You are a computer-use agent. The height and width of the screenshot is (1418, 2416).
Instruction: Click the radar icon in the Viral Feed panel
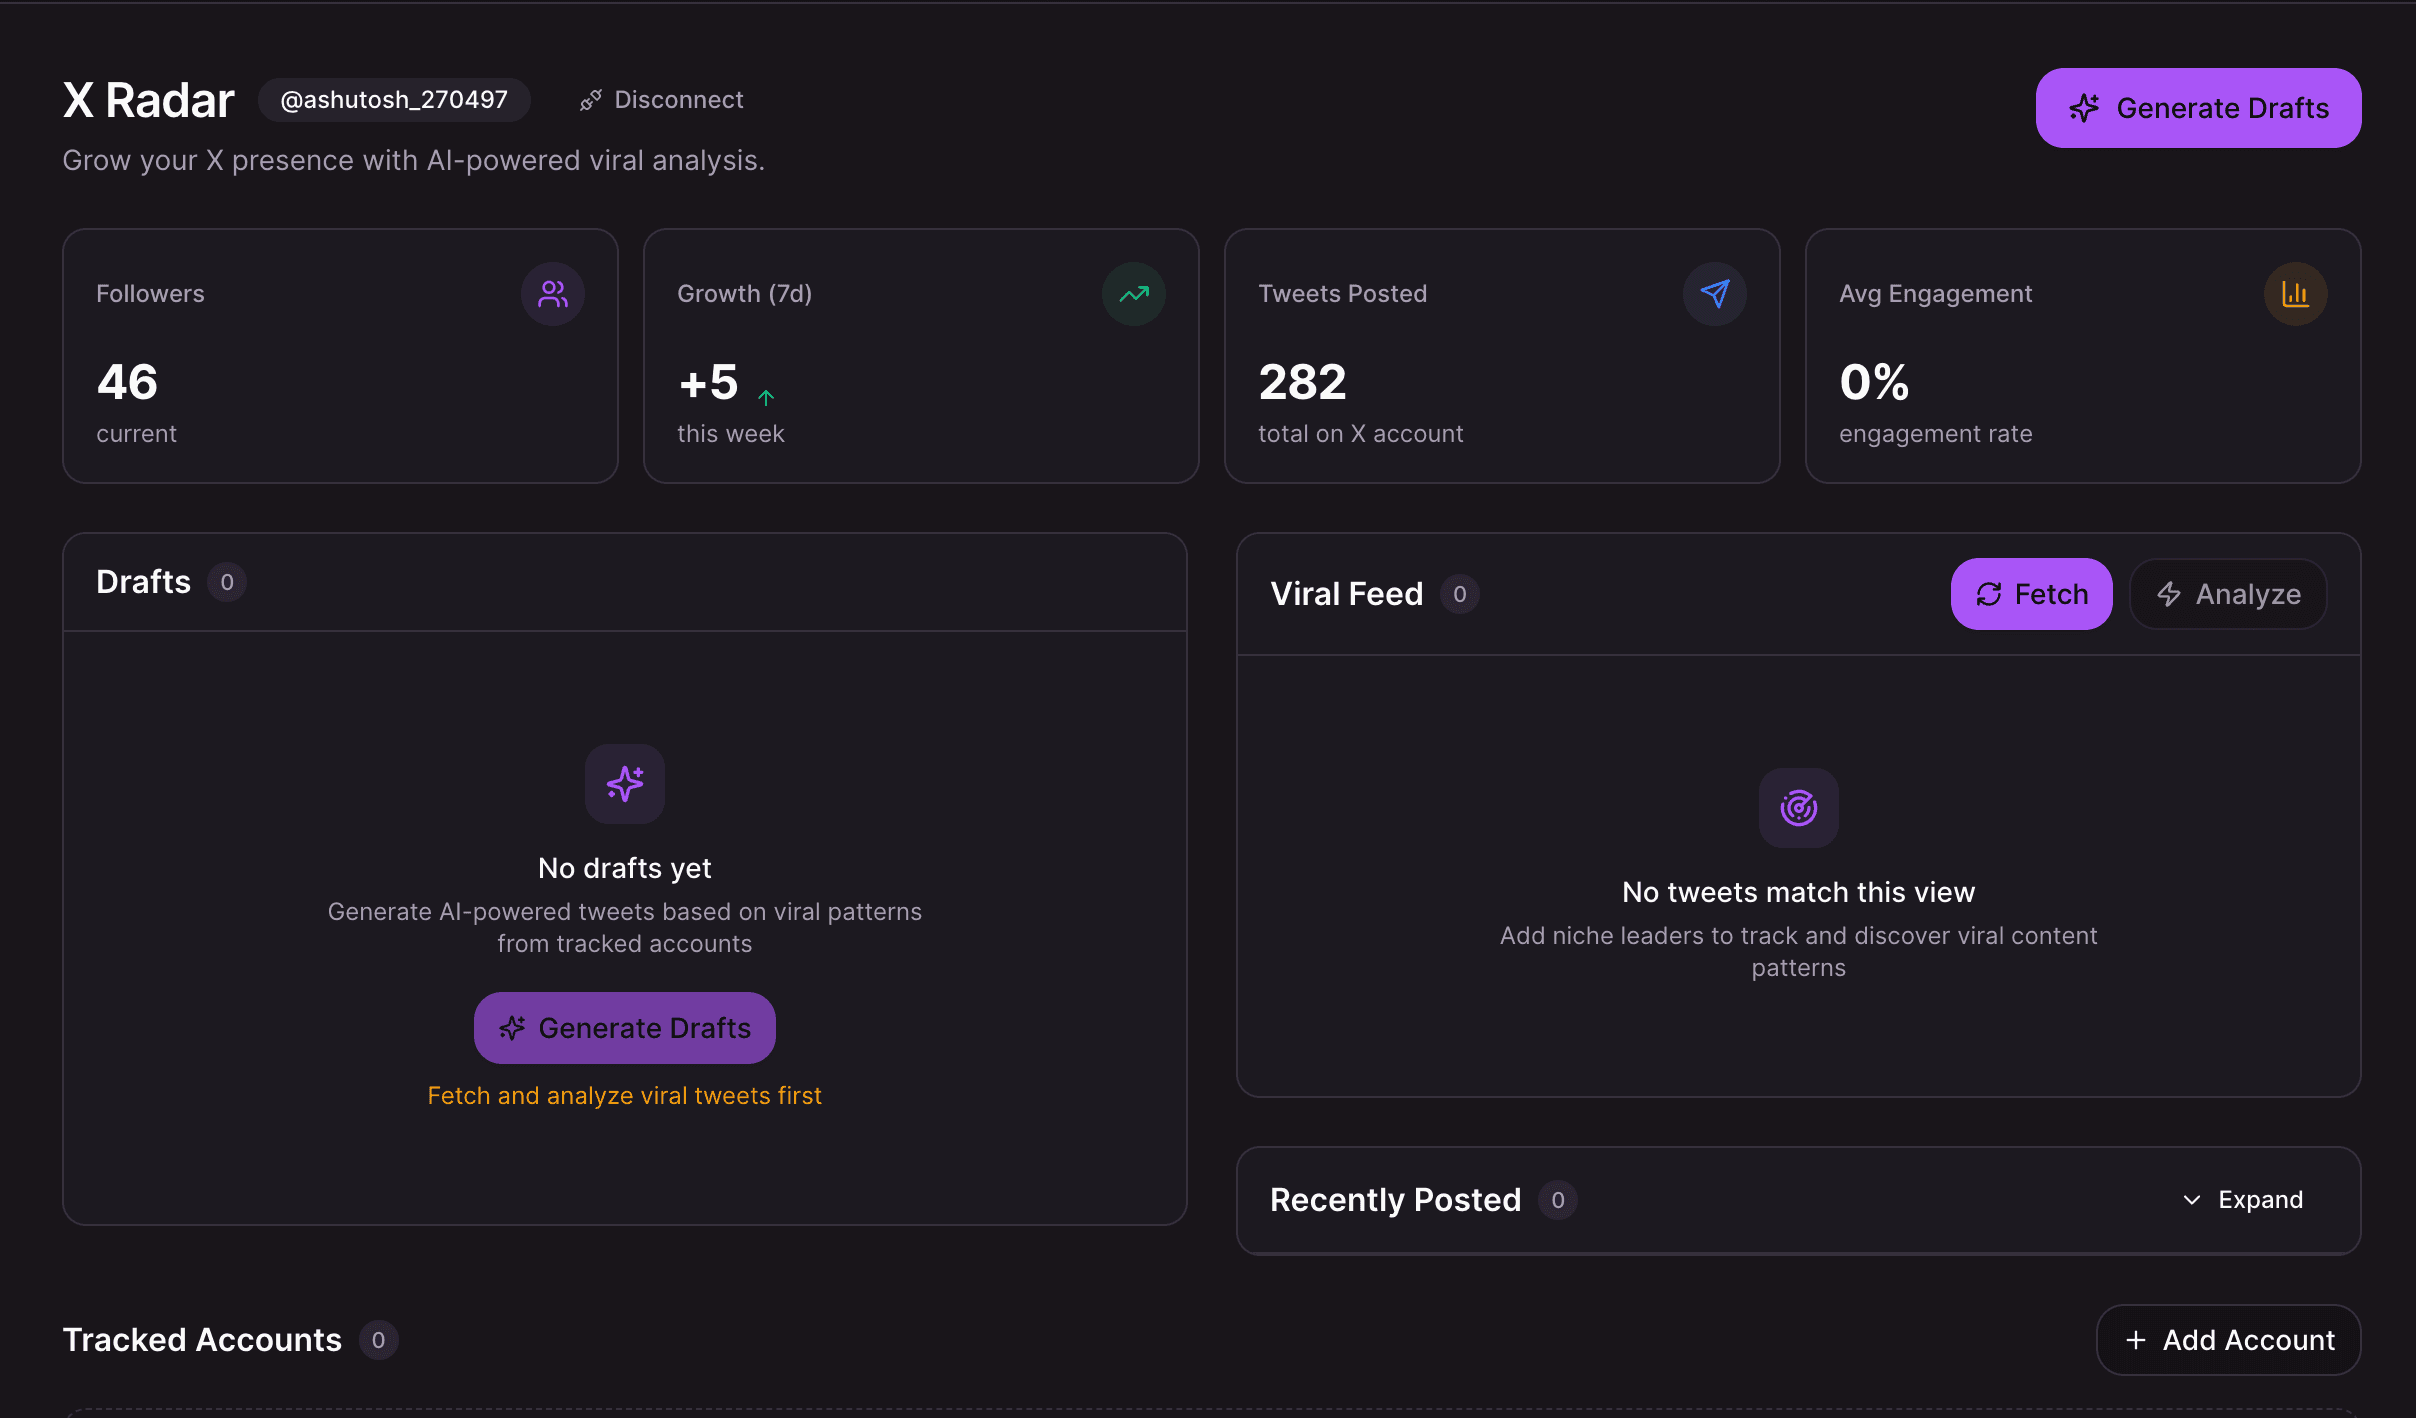[x=1798, y=807]
